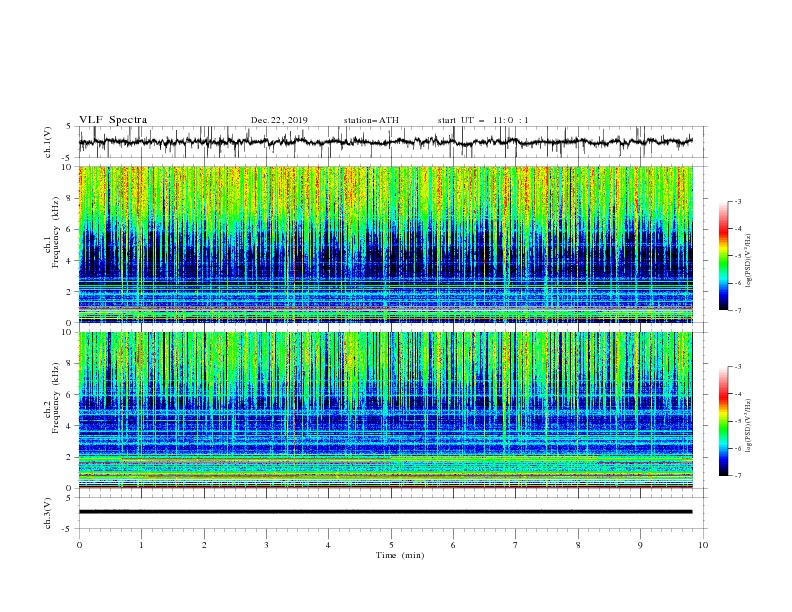Click the "-5" tick of the upper color bar
The width and height of the screenshot is (792, 612).
[738, 256]
